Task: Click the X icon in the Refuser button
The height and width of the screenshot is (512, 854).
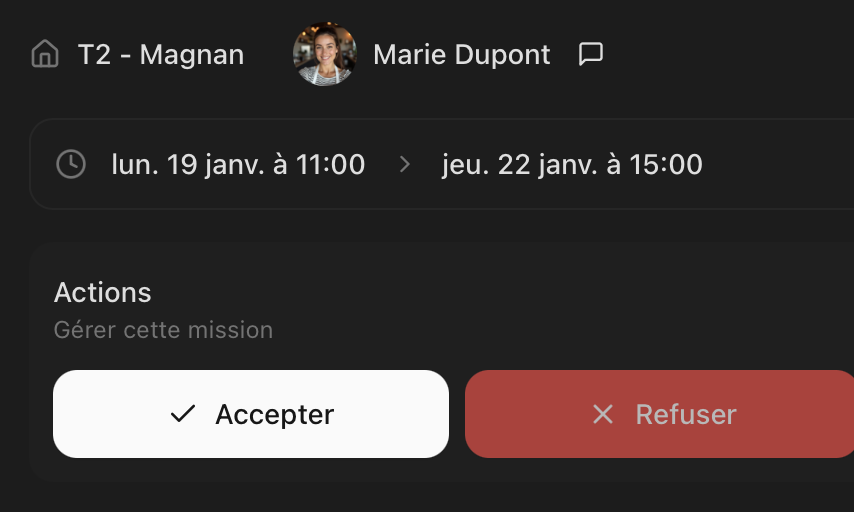Action: click(603, 414)
